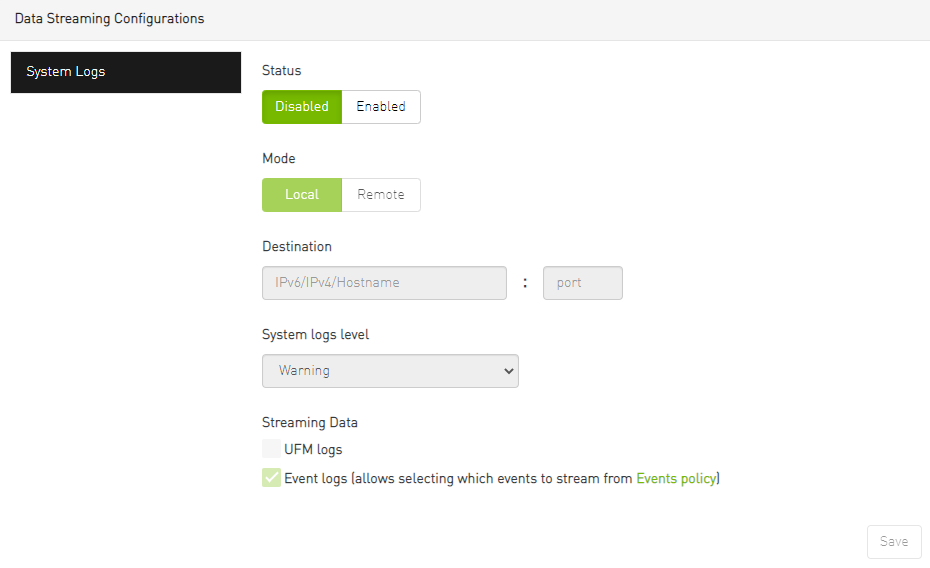The image size is (930, 568).
Task: Click the chevron arrow on Warning select
Action: tap(509, 371)
